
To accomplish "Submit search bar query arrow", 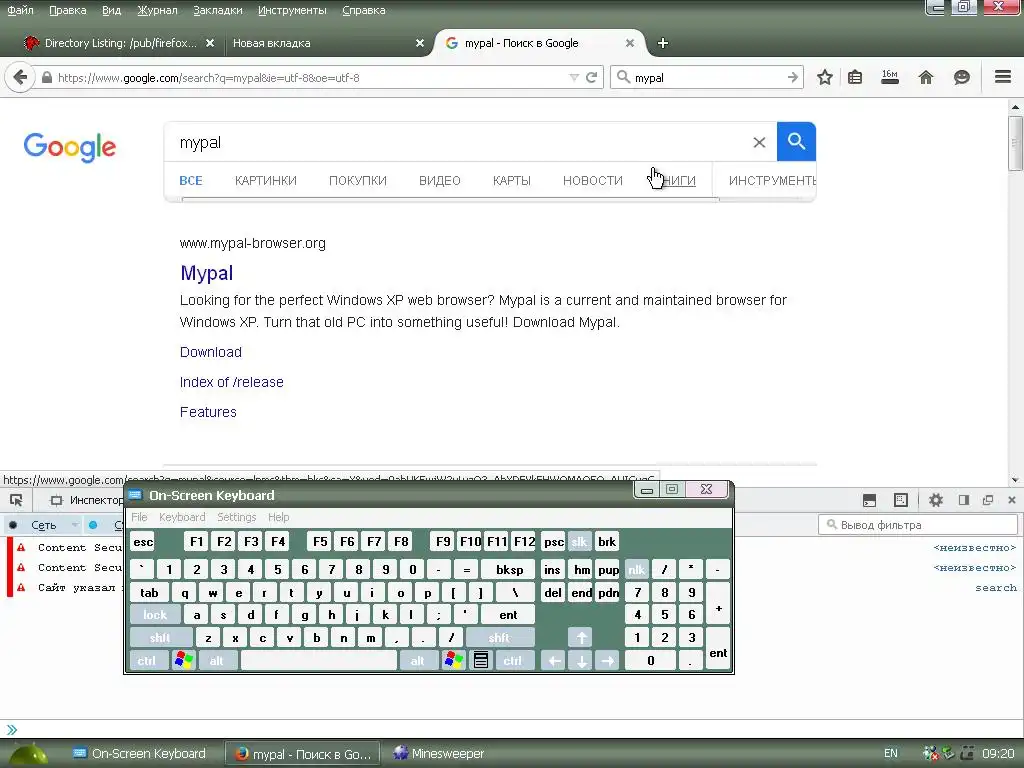I will coord(793,78).
